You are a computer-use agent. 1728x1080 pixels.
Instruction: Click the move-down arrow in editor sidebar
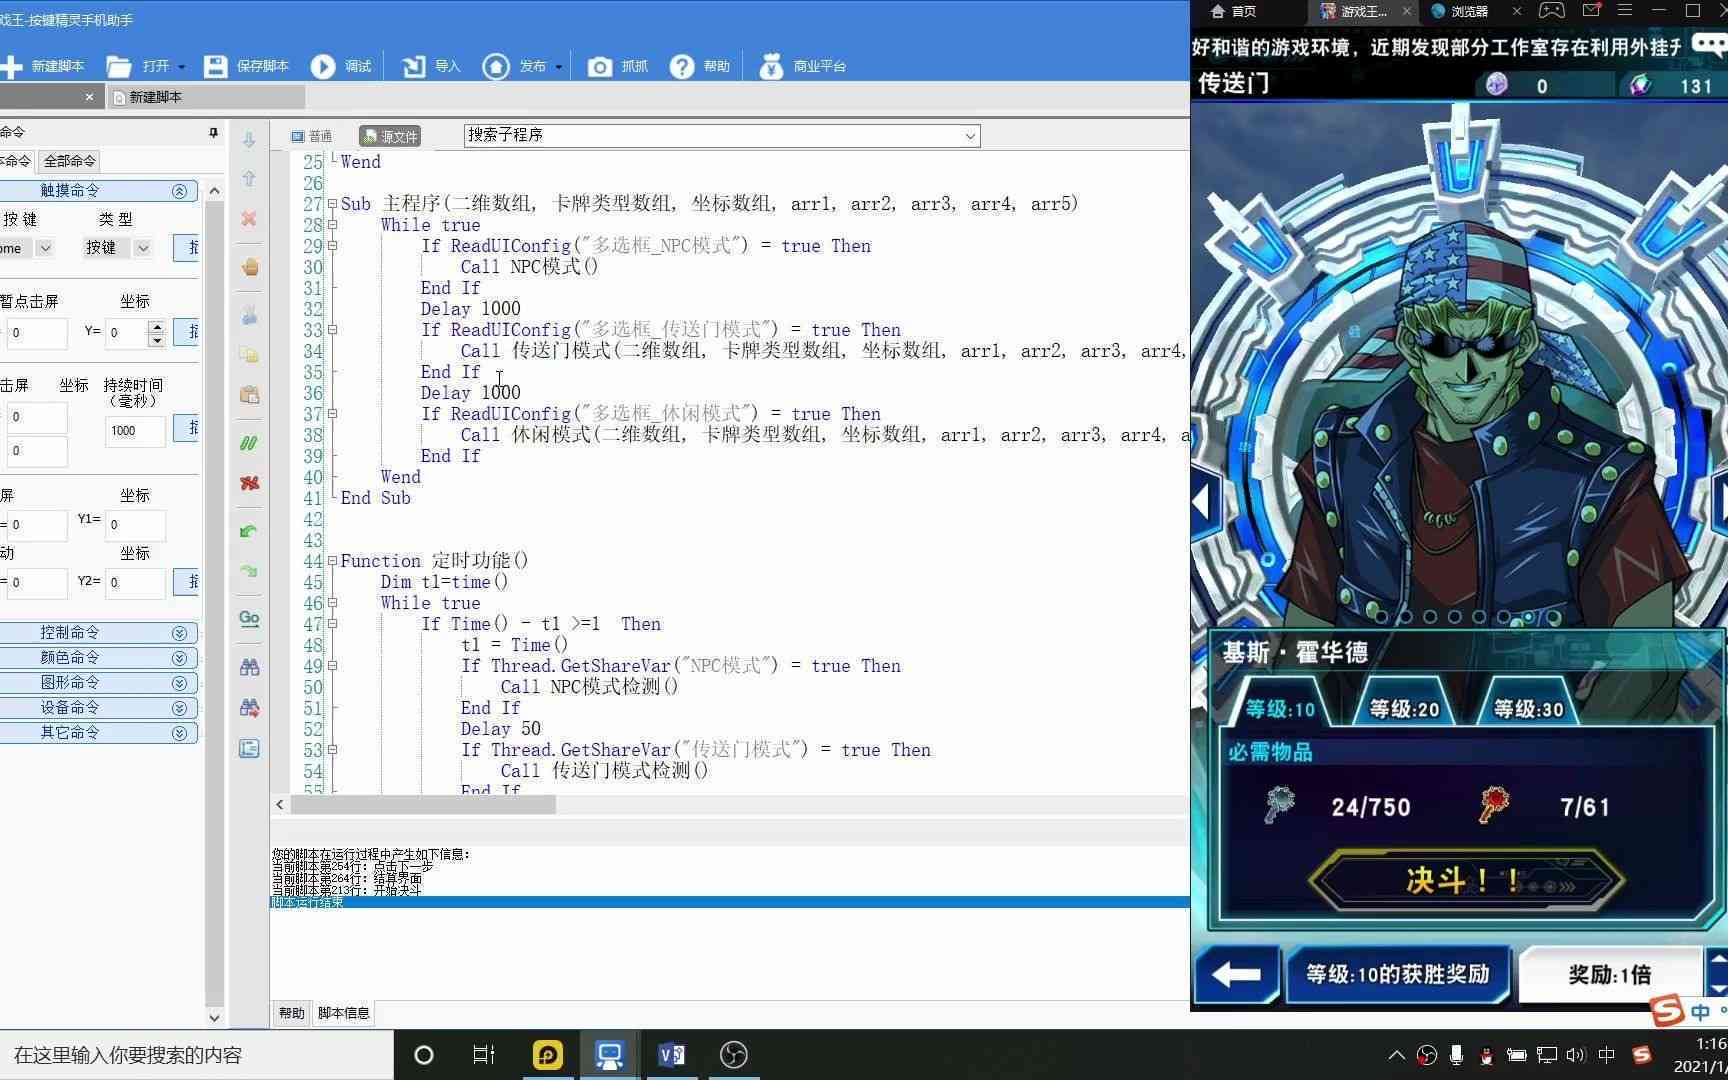tap(249, 141)
